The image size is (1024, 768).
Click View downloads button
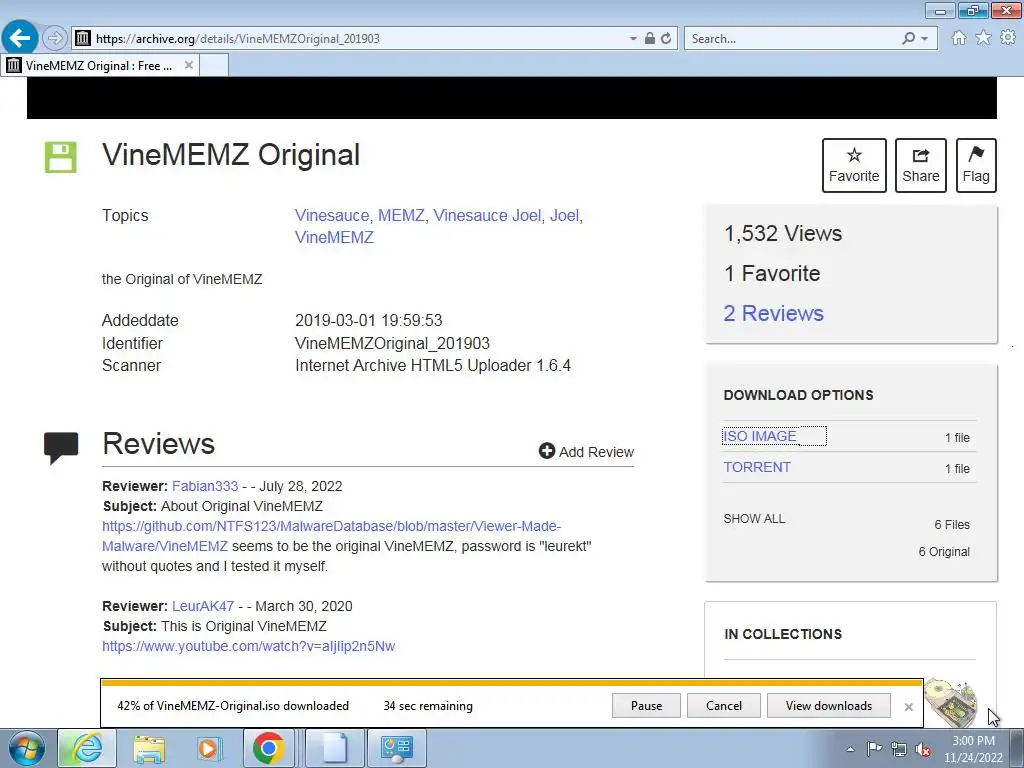click(829, 705)
